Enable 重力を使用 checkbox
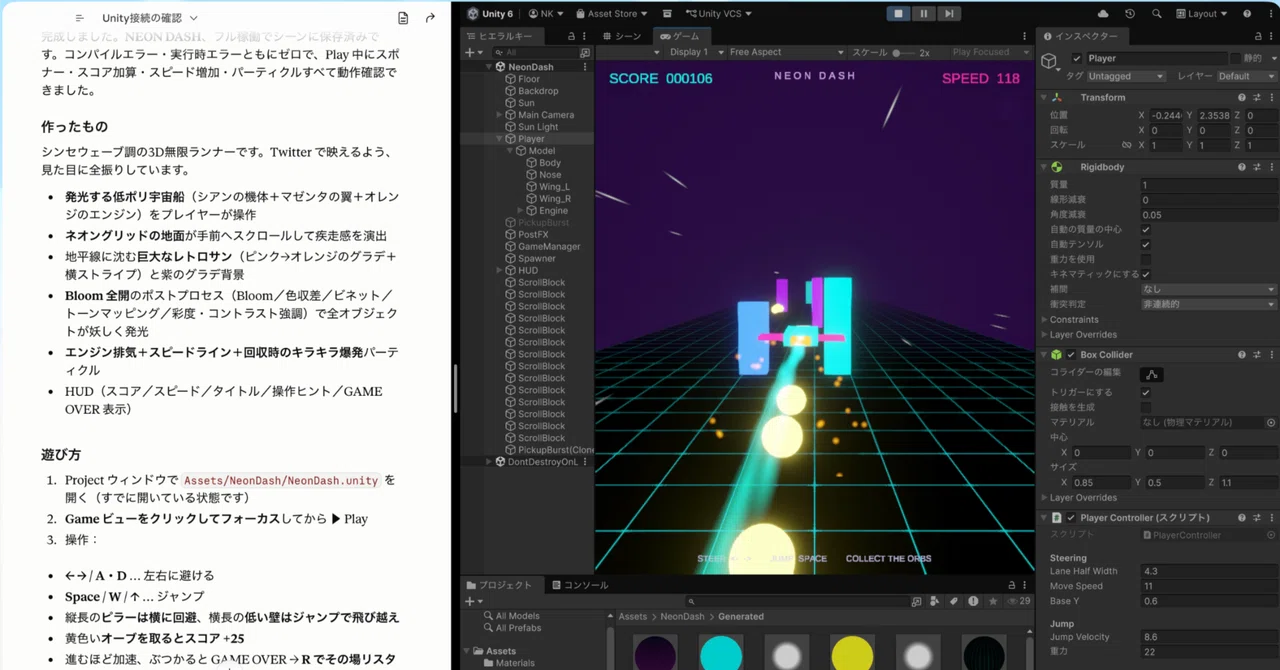The width and height of the screenshot is (1280, 670). [x=1146, y=259]
